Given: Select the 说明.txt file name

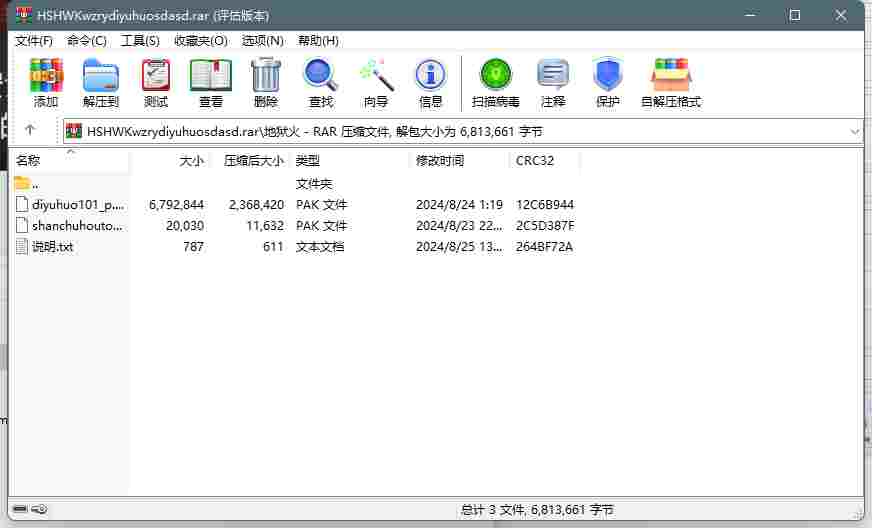Looking at the screenshot, I should (52, 246).
